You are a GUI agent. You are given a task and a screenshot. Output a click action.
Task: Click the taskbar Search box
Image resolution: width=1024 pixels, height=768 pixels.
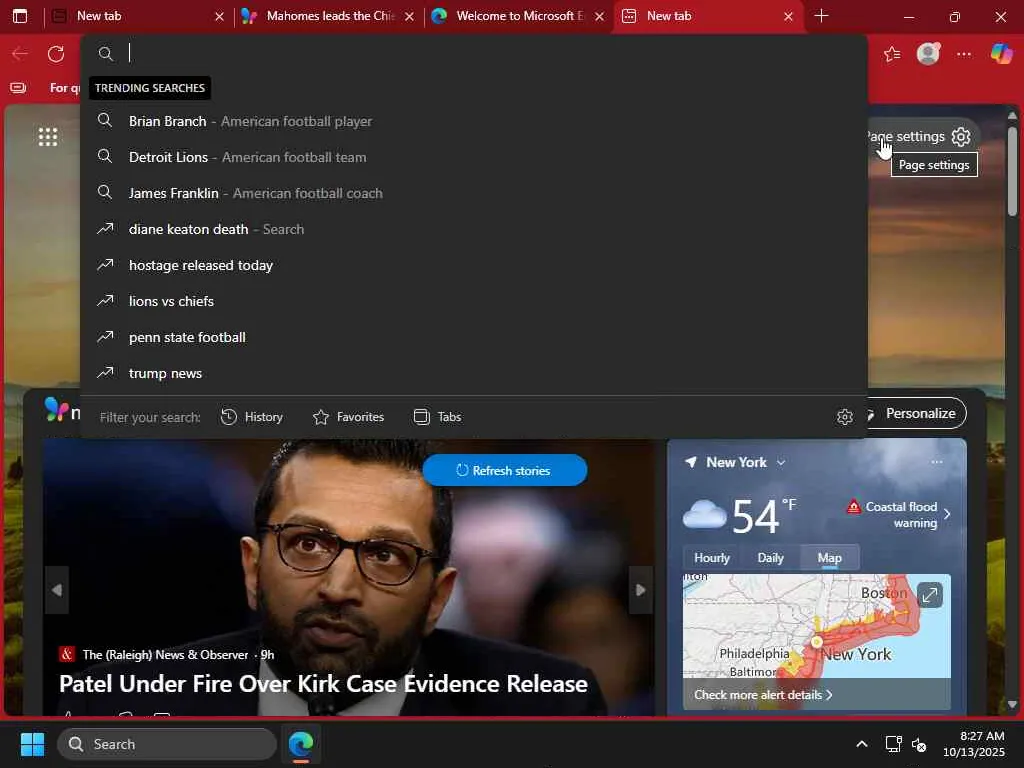click(167, 744)
